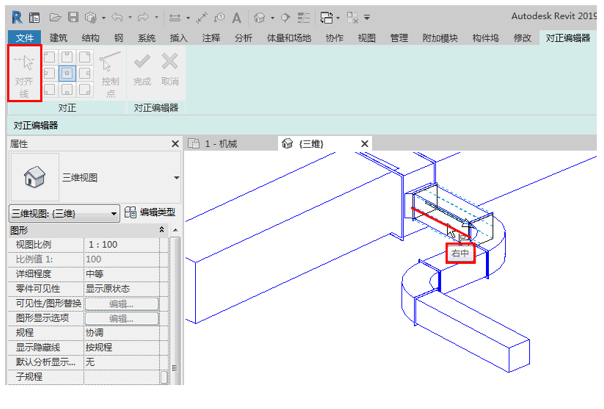Open the sync dropdown arrow in toolbar

pos(104,18)
